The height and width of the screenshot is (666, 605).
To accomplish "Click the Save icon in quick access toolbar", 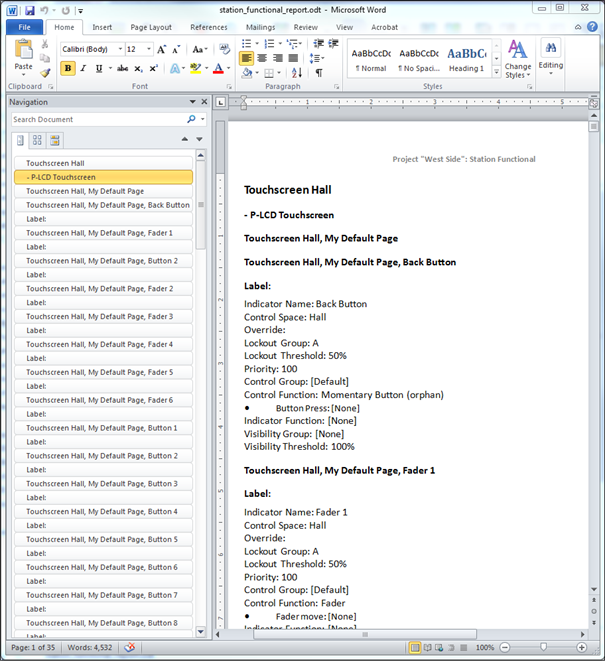I will 29,9.
